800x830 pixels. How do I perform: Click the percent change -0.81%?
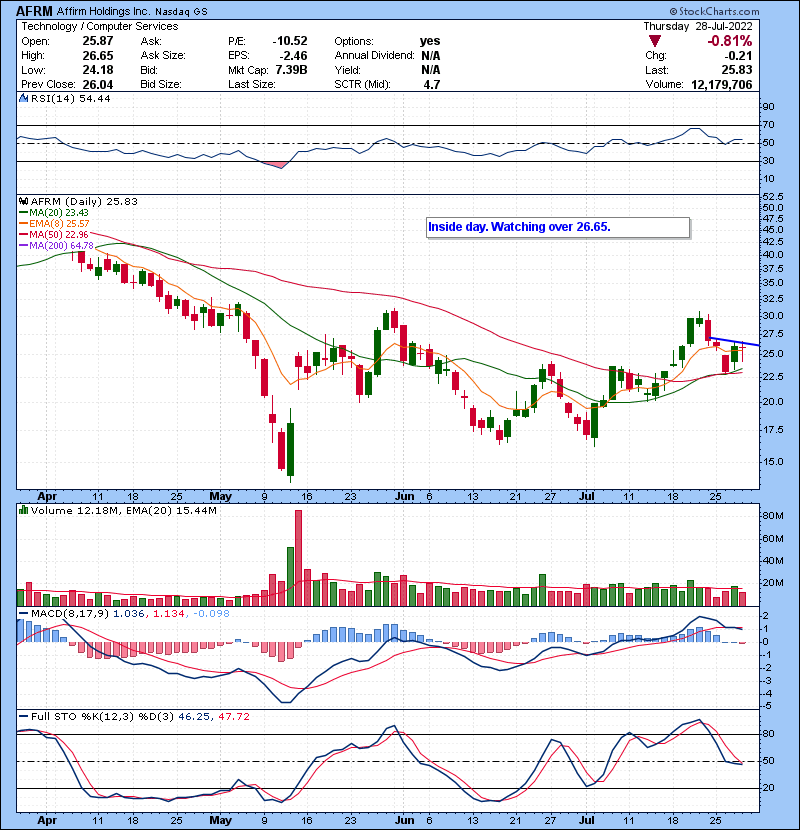click(730, 41)
